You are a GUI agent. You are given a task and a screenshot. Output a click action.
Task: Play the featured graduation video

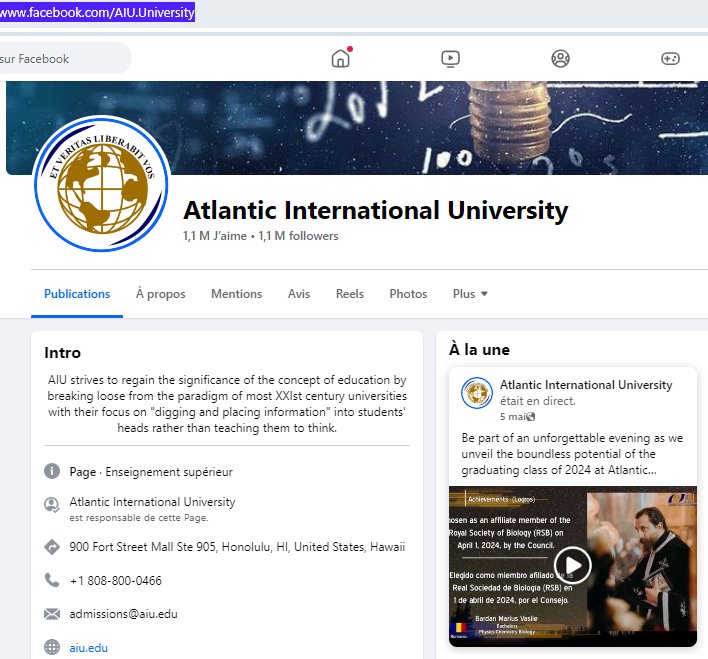tap(573, 565)
